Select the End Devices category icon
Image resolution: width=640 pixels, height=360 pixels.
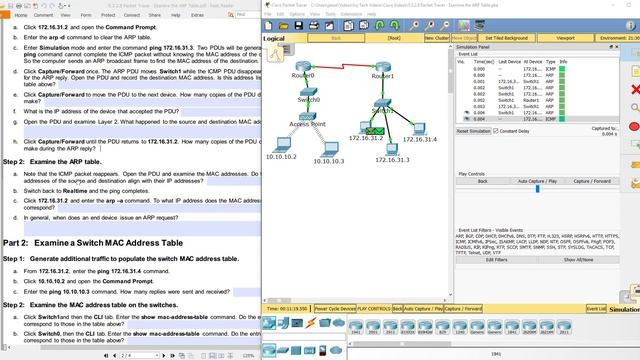tap(283, 323)
